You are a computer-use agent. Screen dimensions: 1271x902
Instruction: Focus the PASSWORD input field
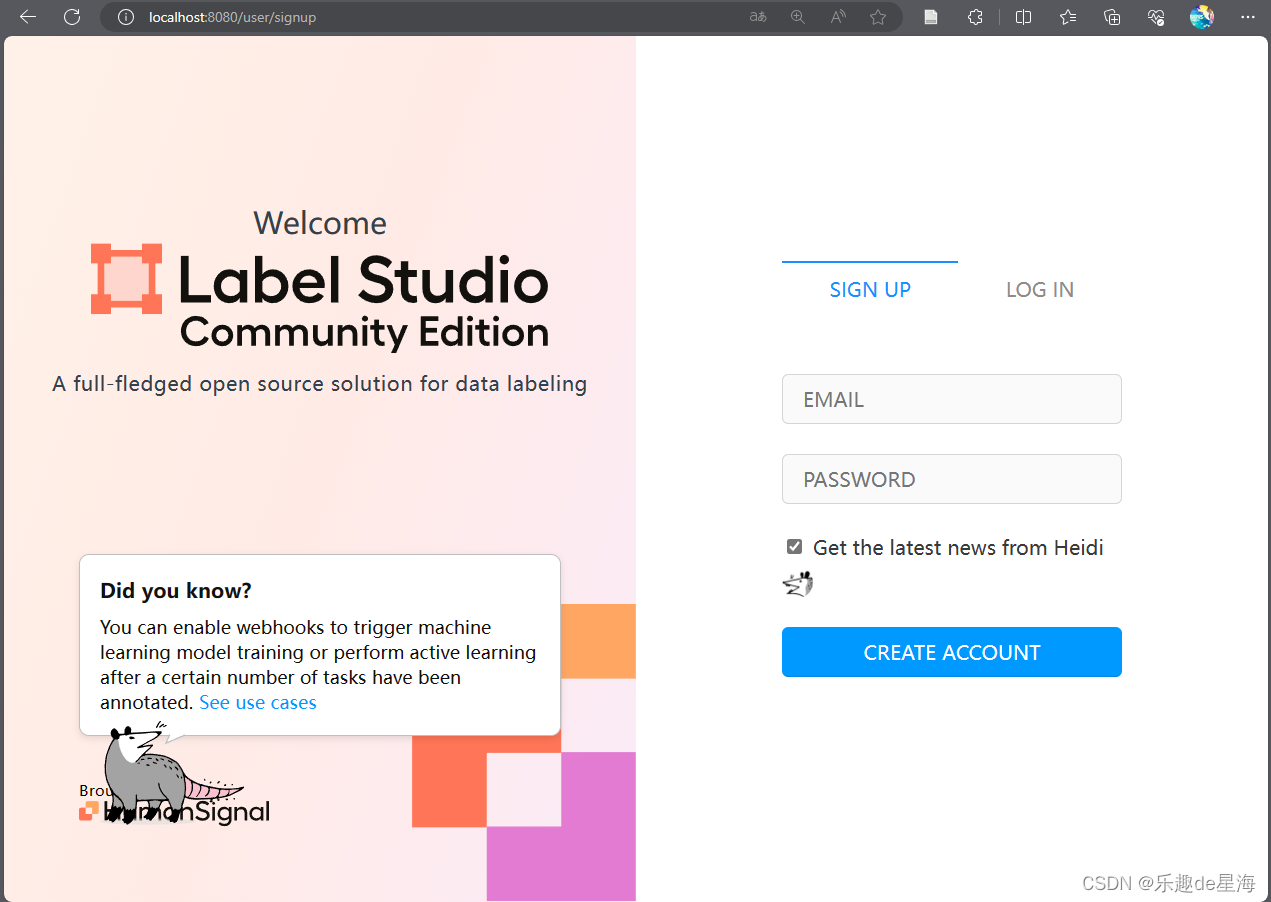(x=952, y=479)
